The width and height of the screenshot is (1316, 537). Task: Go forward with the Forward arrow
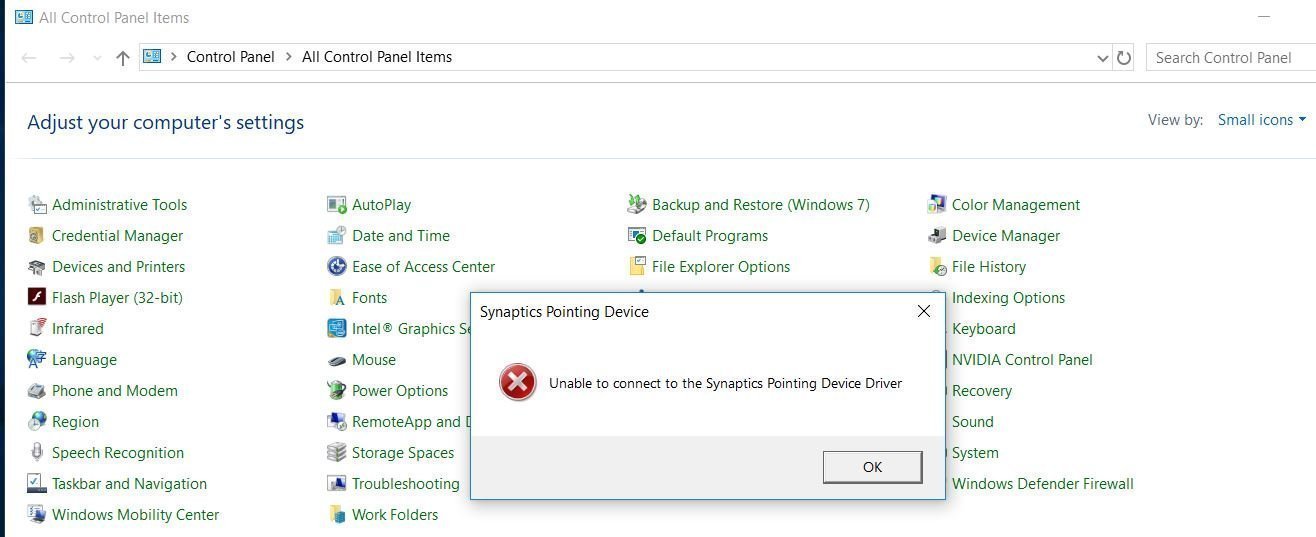pos(67,58)
